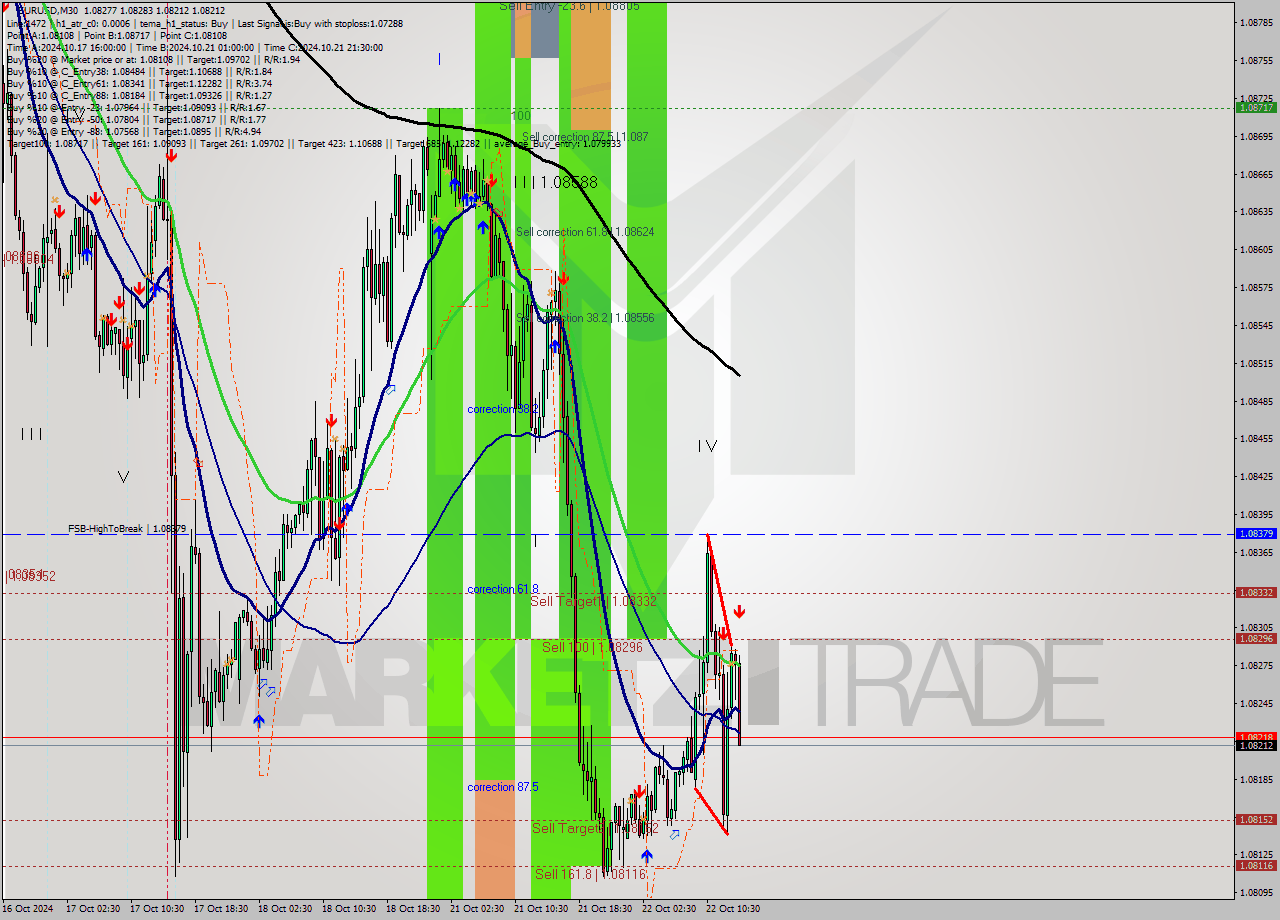Click the 1.08245 price axis label
The height and width of the screenshot is (920, 1280).
pyautogui.click(x=1256, y=703)
